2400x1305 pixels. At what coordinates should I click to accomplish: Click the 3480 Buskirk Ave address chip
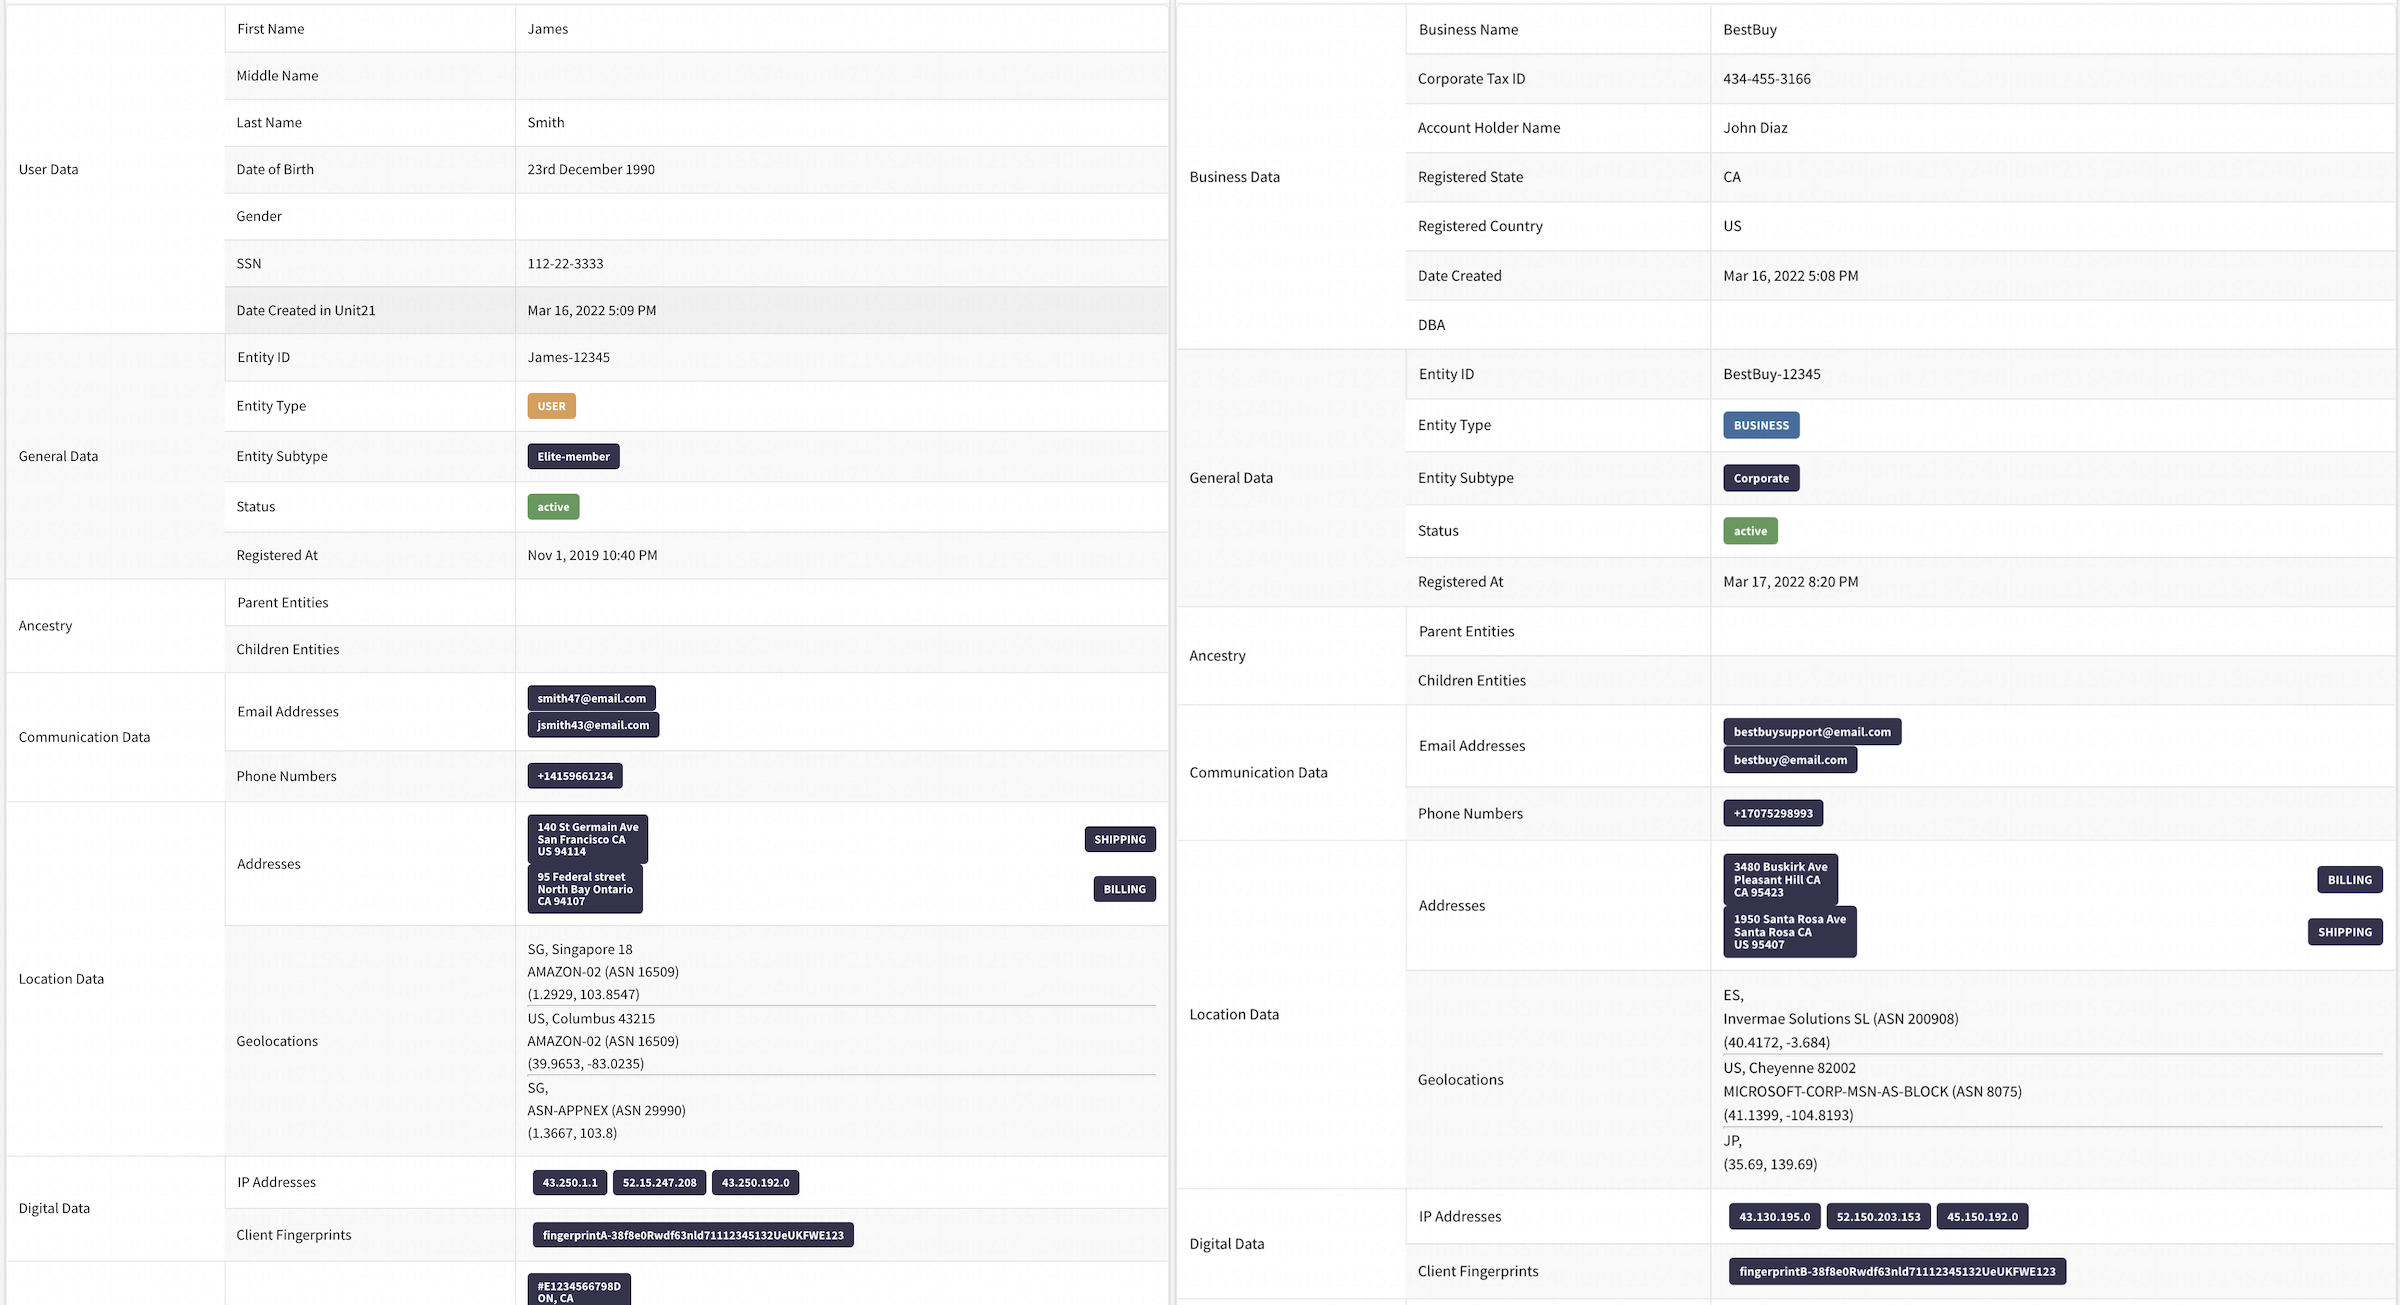(x=1779, y=880)
